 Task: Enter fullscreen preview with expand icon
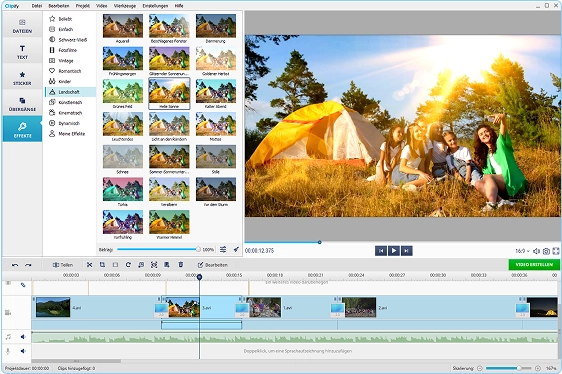point(556,251)
